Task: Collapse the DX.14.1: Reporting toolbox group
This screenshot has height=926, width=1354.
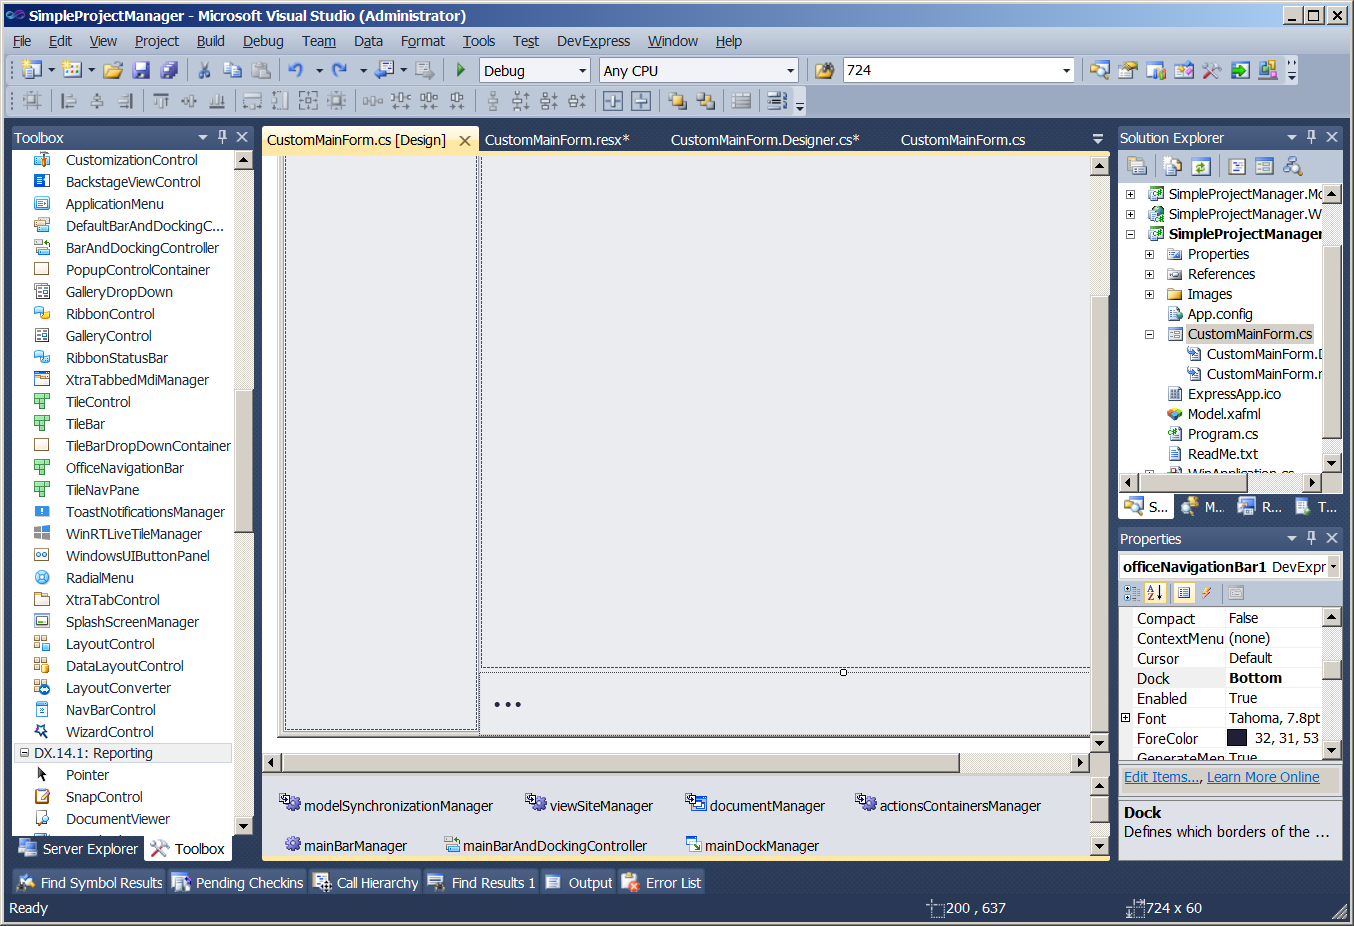Action: [24, 753]
